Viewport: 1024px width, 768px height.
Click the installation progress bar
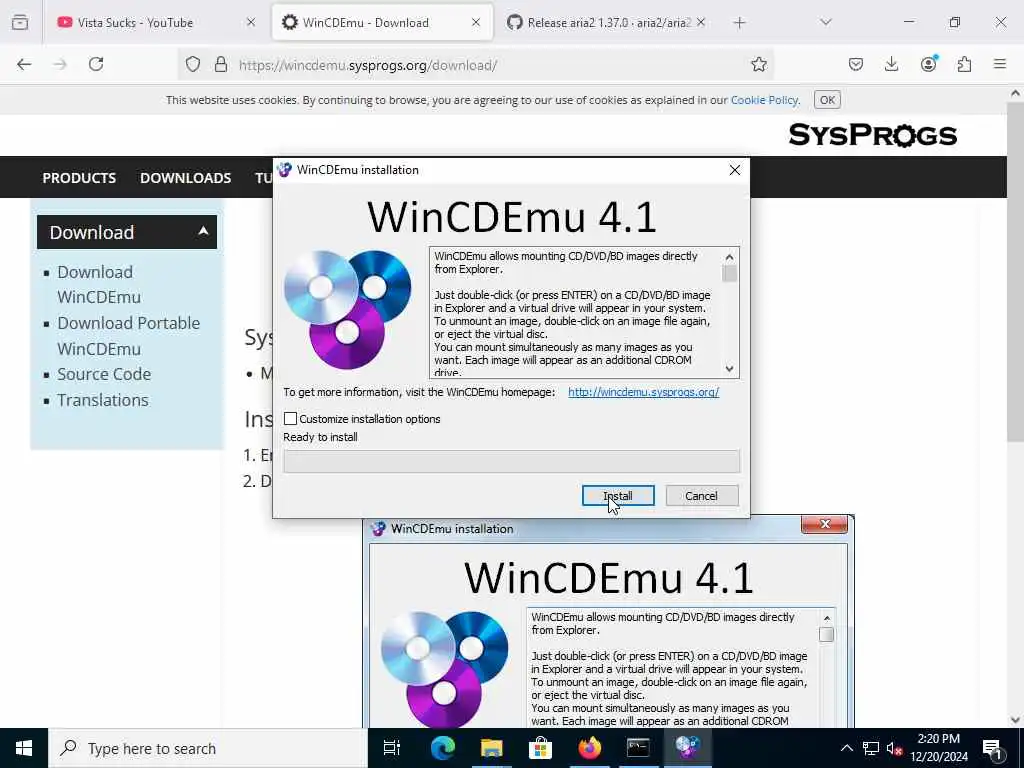[511, 461]
